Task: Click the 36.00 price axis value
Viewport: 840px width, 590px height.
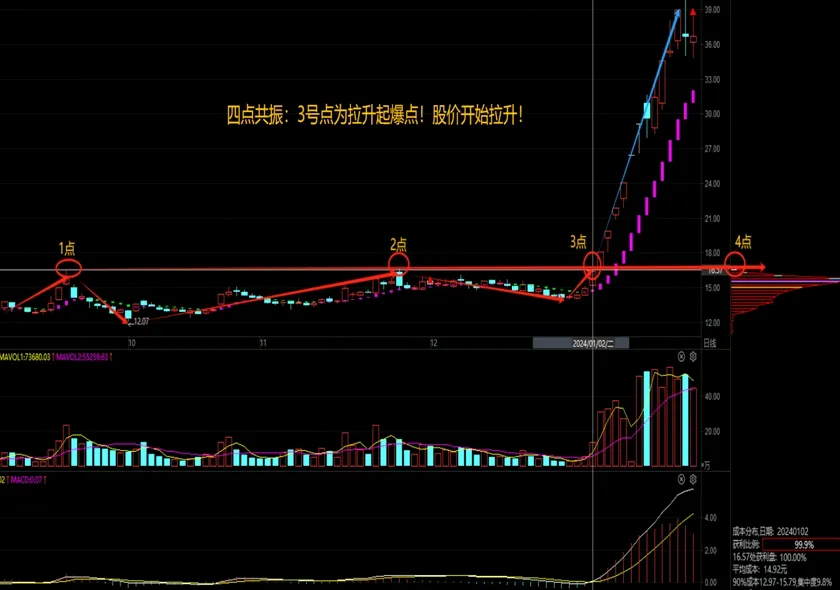Action: 712,44
